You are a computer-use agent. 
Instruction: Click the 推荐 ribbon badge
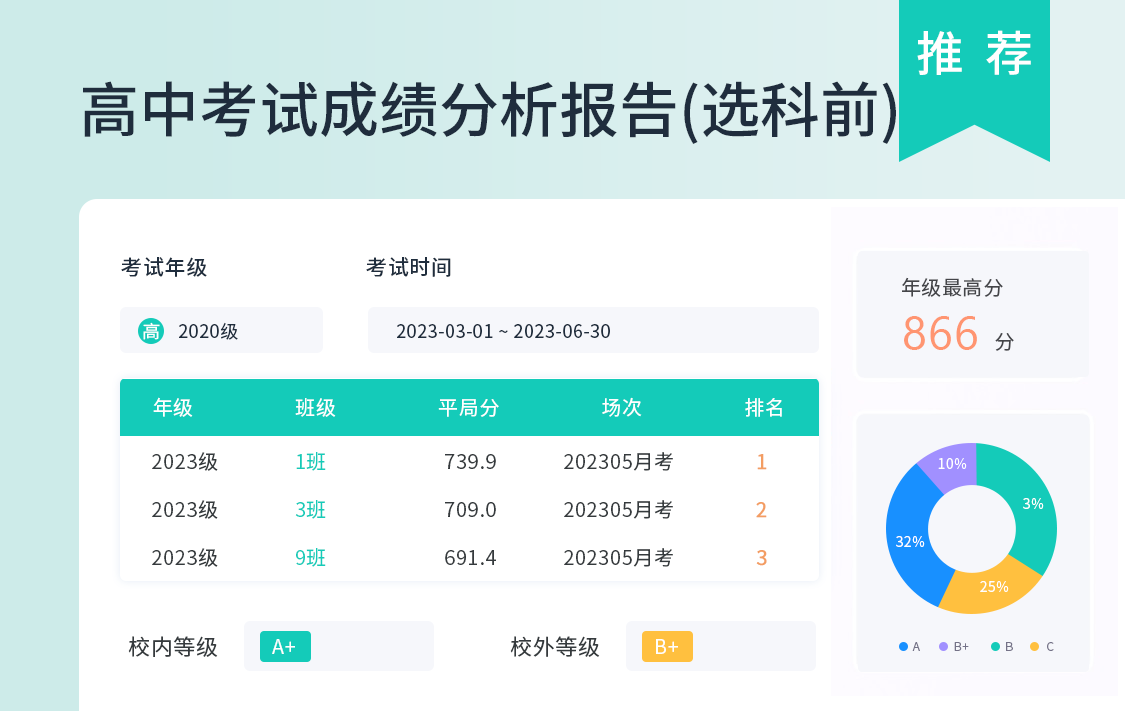973,56
